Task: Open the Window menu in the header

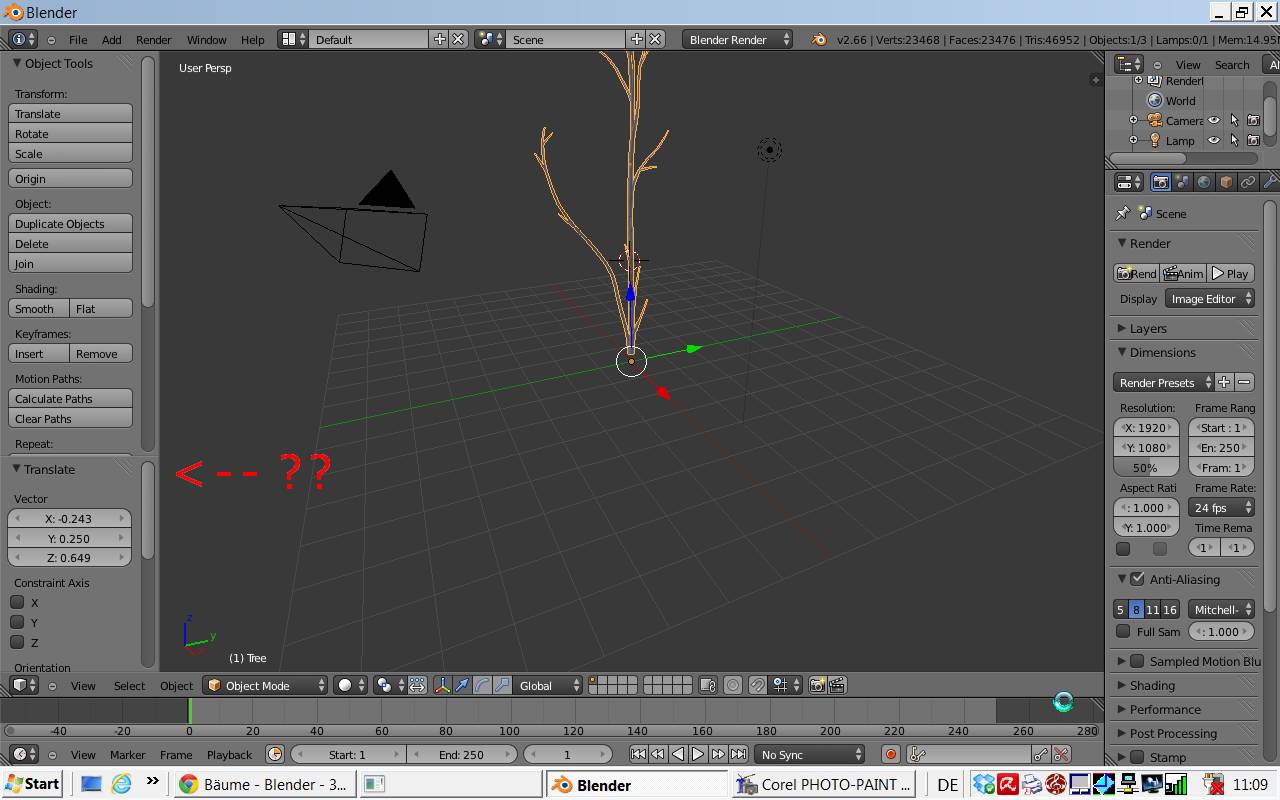Action: coord(206,39)
